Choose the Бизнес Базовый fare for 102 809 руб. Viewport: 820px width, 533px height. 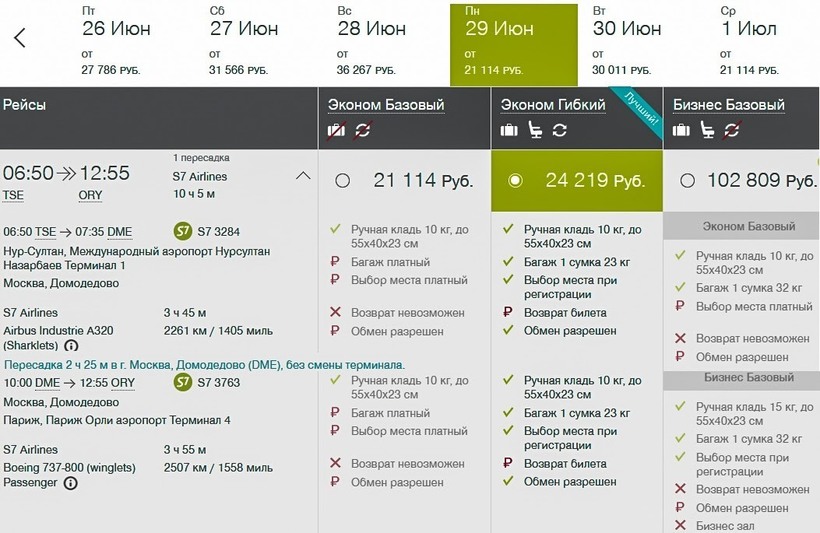click(687, 181)
